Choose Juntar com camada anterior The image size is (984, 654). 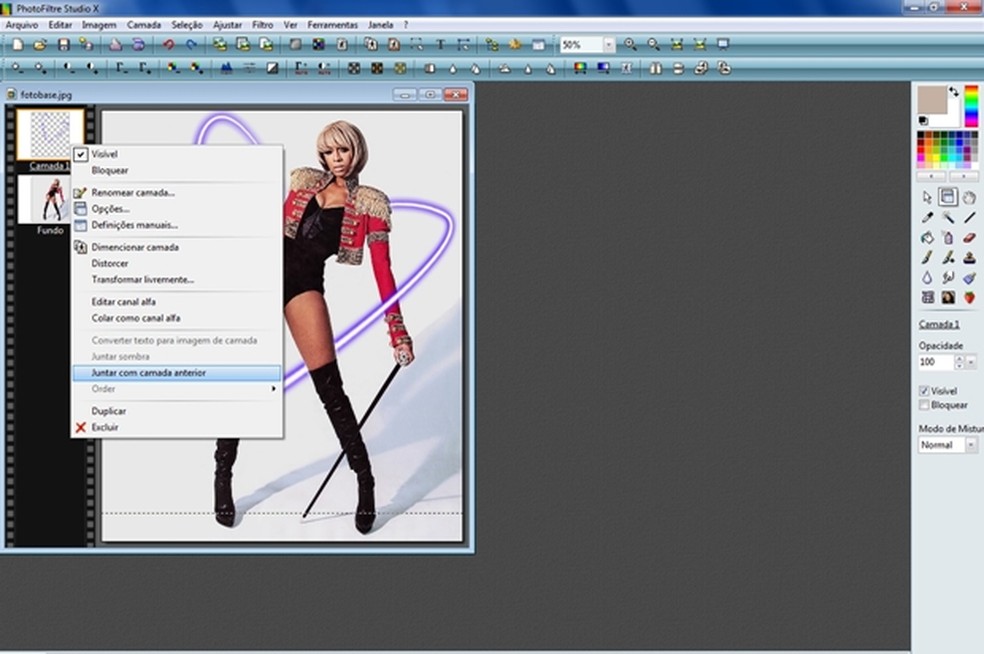tap(148, 372)
